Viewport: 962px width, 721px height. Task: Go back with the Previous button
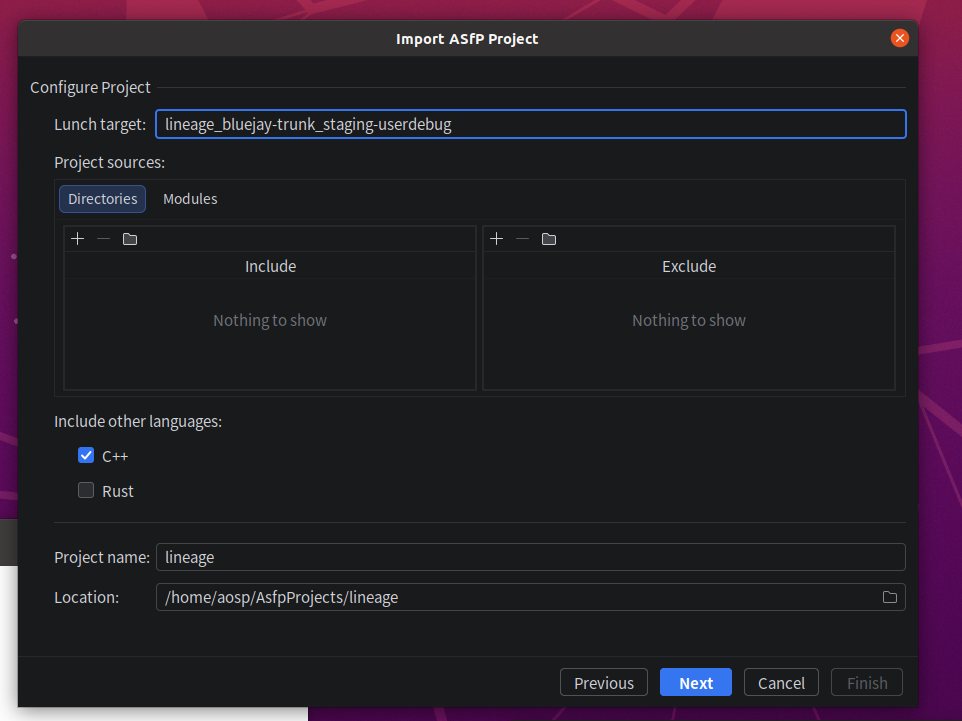click(x=604, y=682)
